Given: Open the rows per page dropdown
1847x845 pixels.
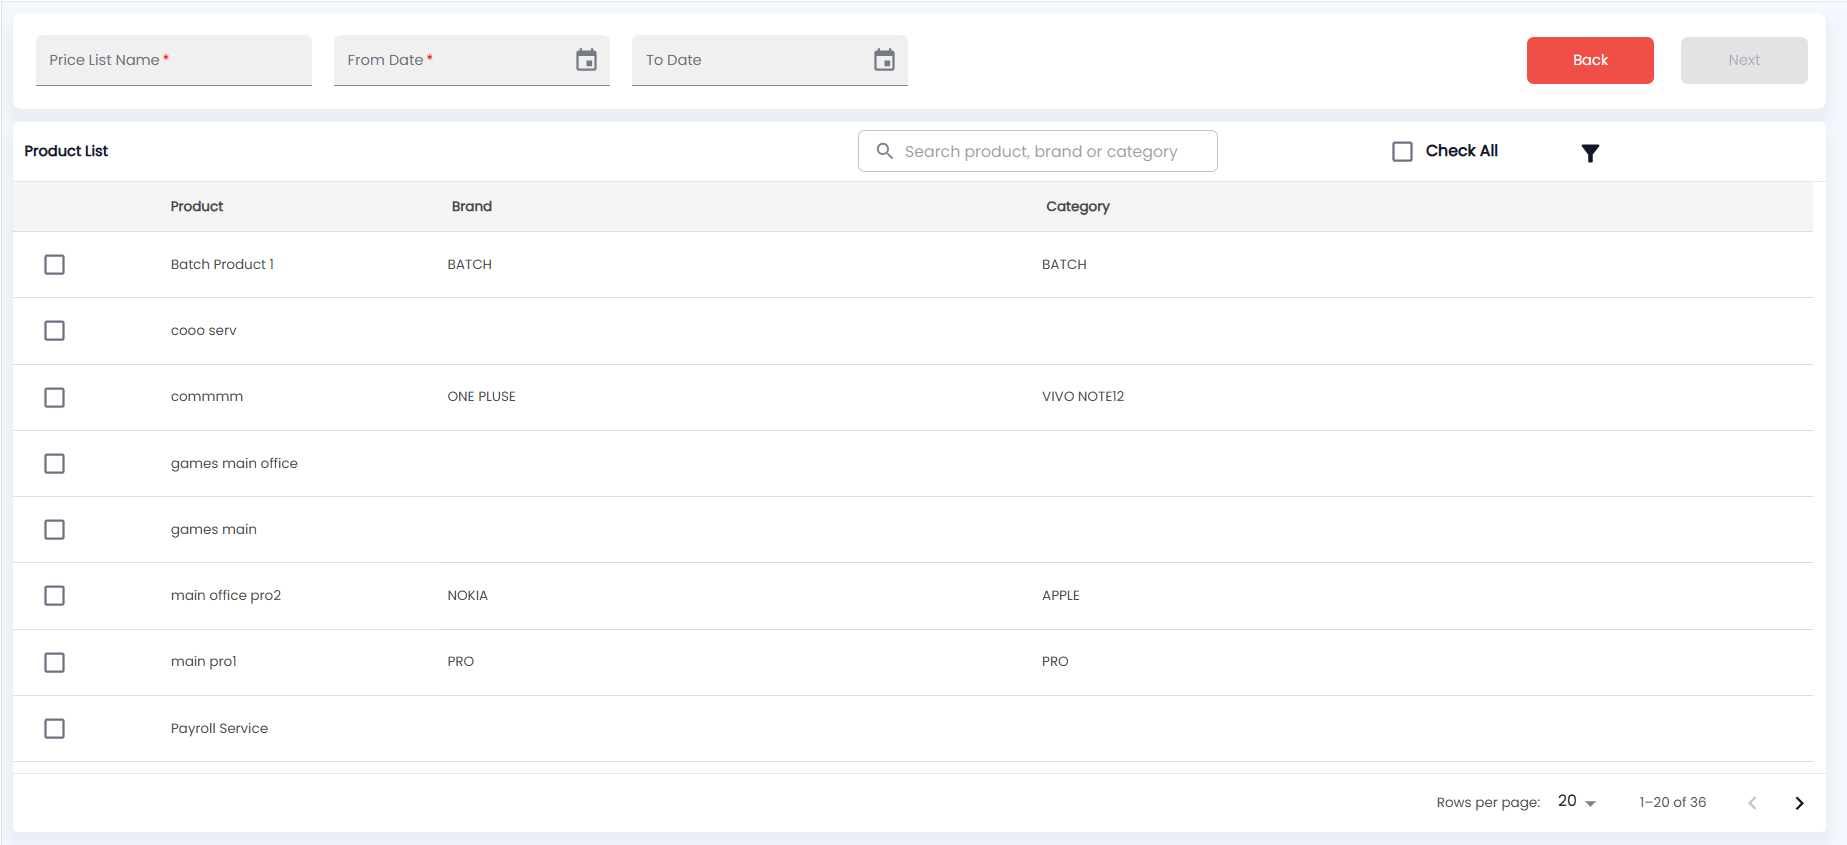Looking at the screenshot, I should pos(1577,802).
